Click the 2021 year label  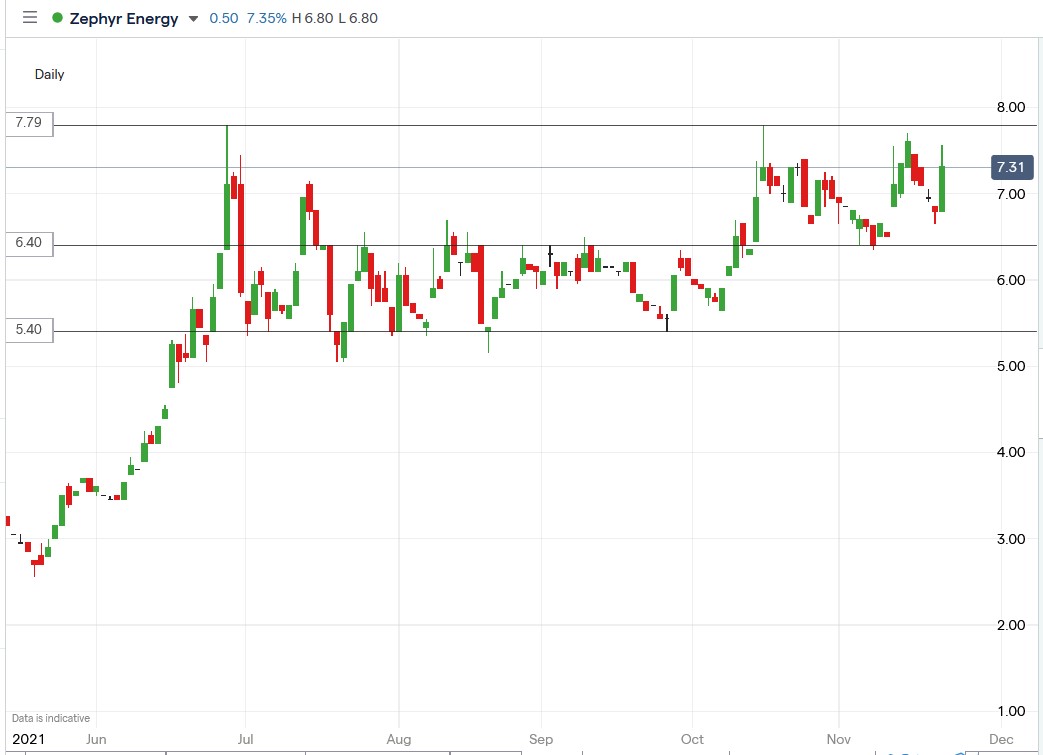(x=28, y=739)
